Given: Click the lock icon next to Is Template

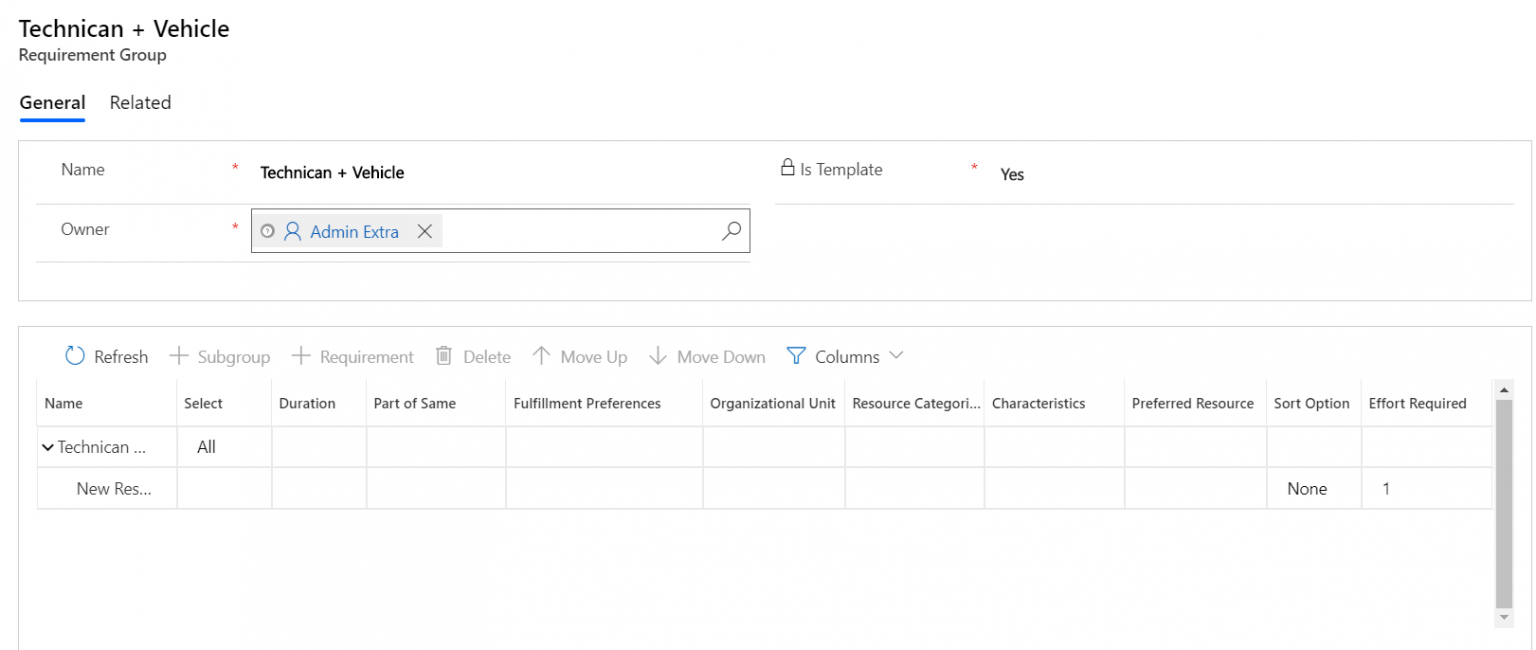Looking at the screenshot, I should 788,168.
